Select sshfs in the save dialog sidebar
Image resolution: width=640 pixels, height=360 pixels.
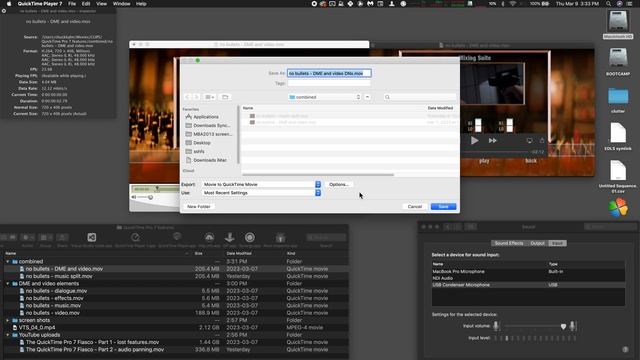(x=195, y=151)
